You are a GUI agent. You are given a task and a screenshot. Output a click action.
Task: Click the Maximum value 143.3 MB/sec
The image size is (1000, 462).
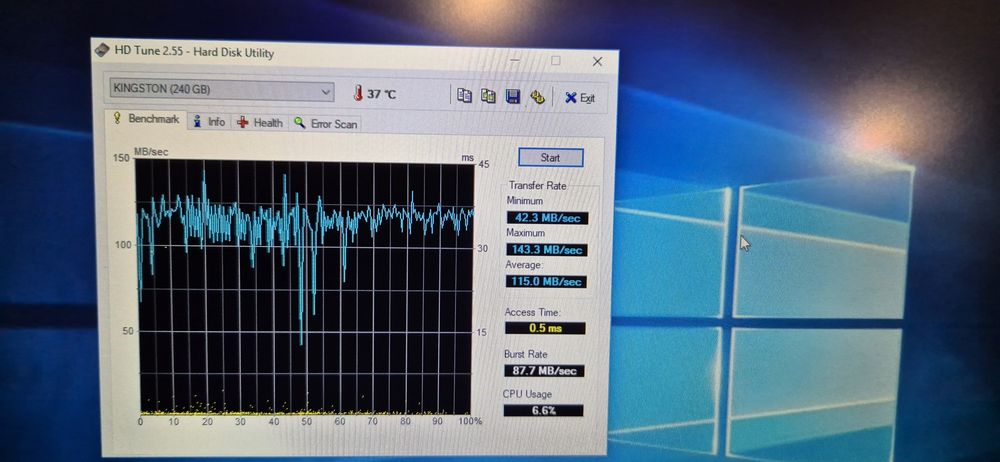[x=547, y=250]
